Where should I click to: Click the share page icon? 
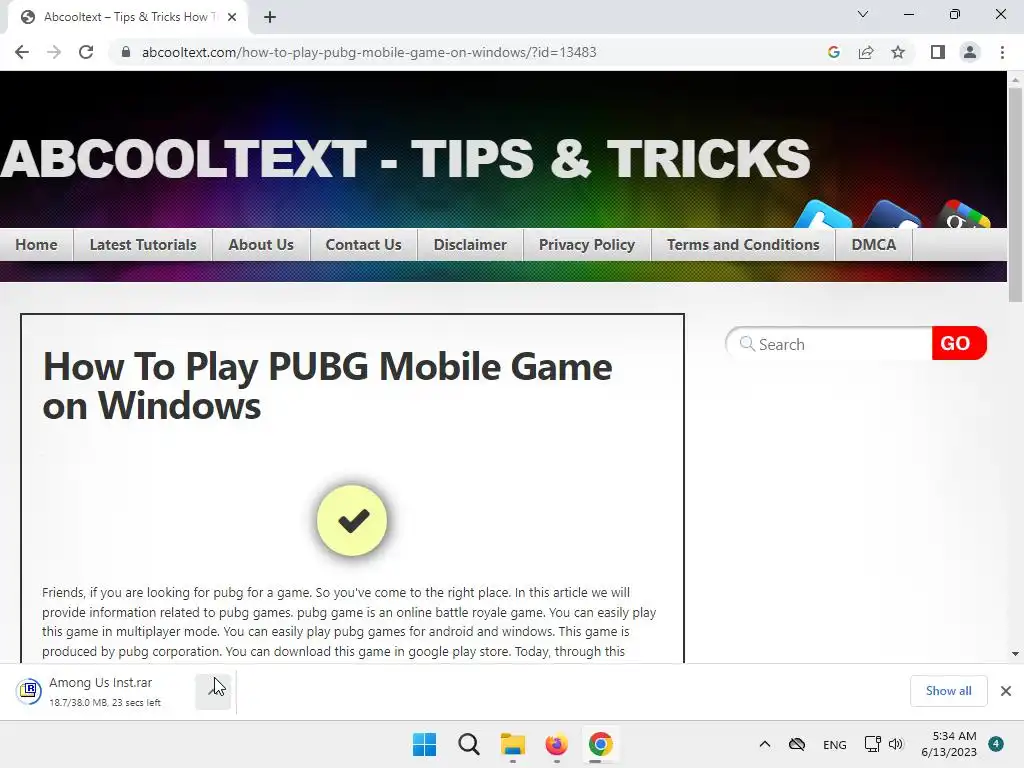[x=866, y=52]
